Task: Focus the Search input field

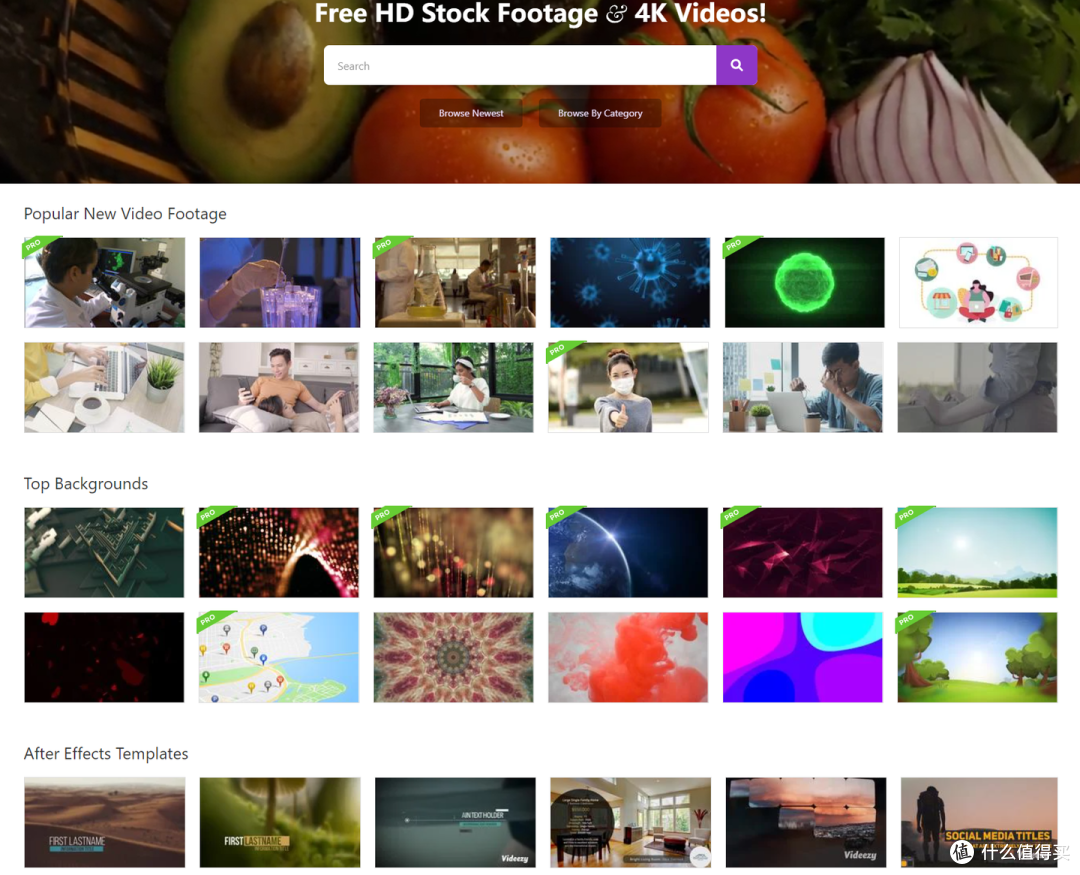Action: [520, 65]
